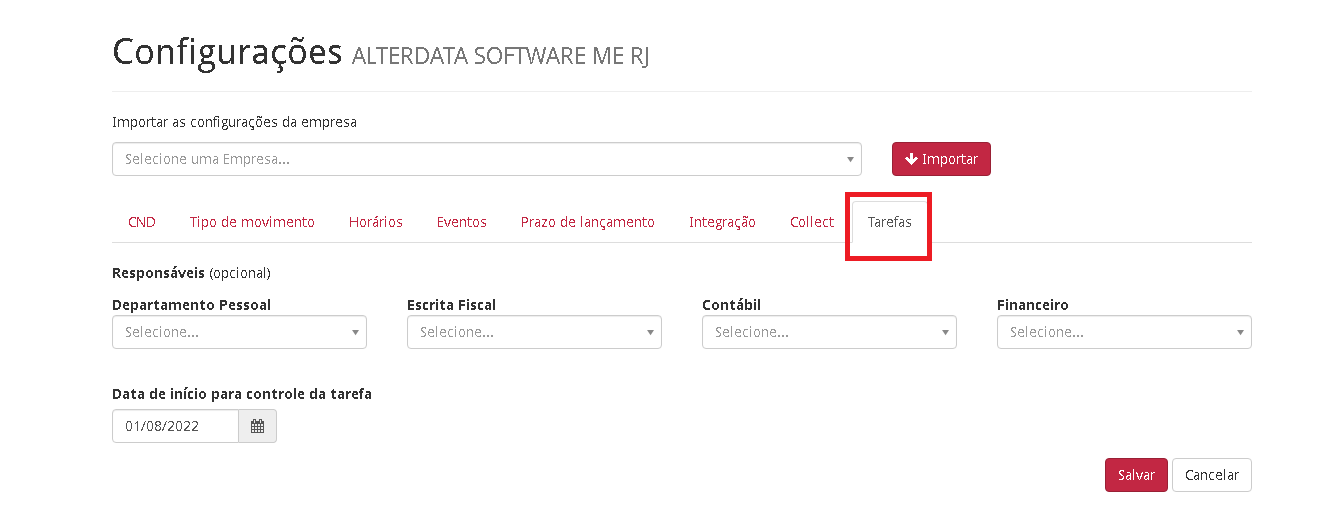Open the calendar icon beside the date
The image size is (1339, 519).
(x=257, y=426)
